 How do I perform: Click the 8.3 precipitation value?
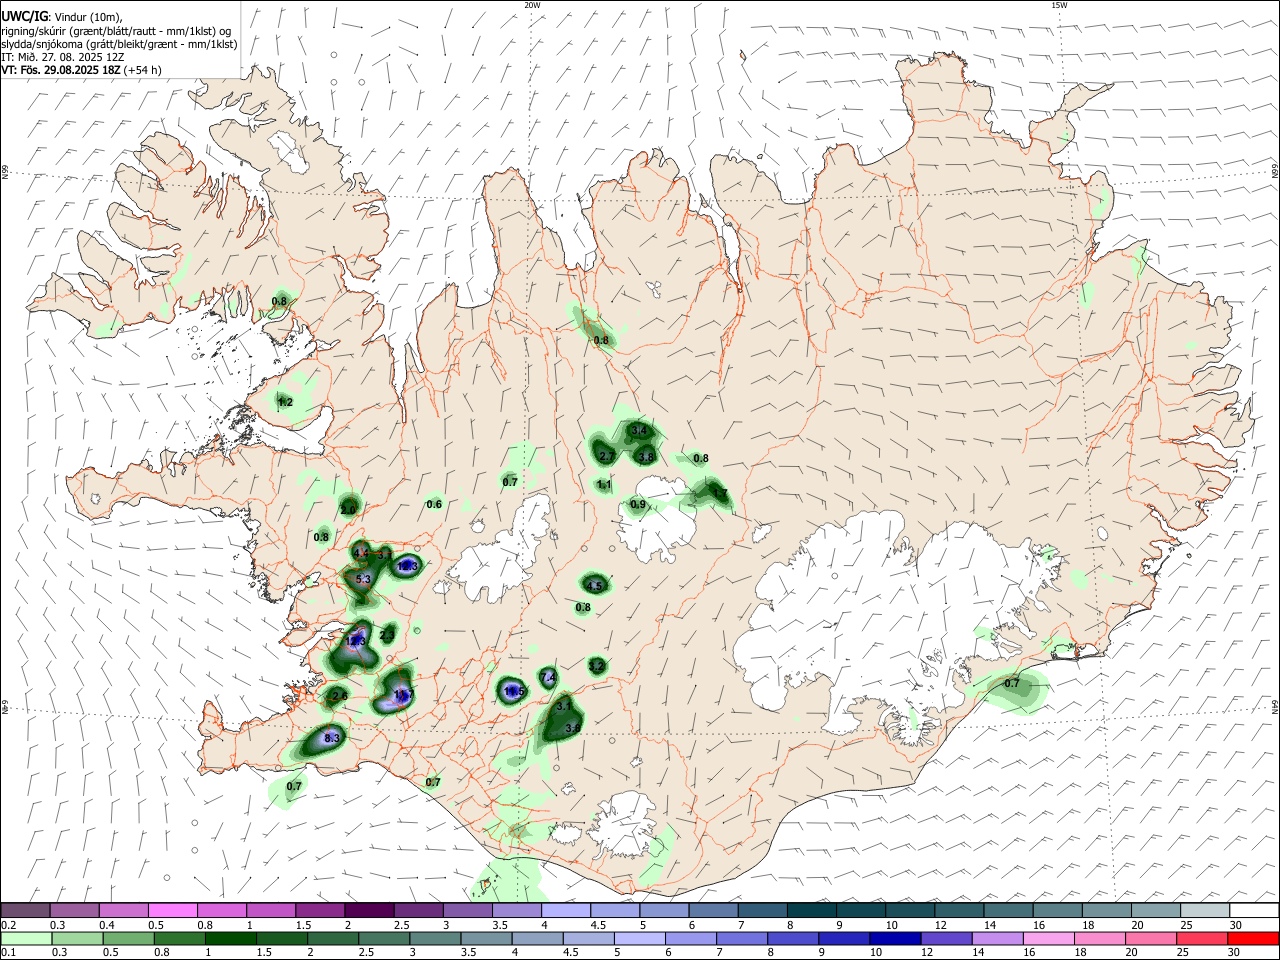[333, 738]
